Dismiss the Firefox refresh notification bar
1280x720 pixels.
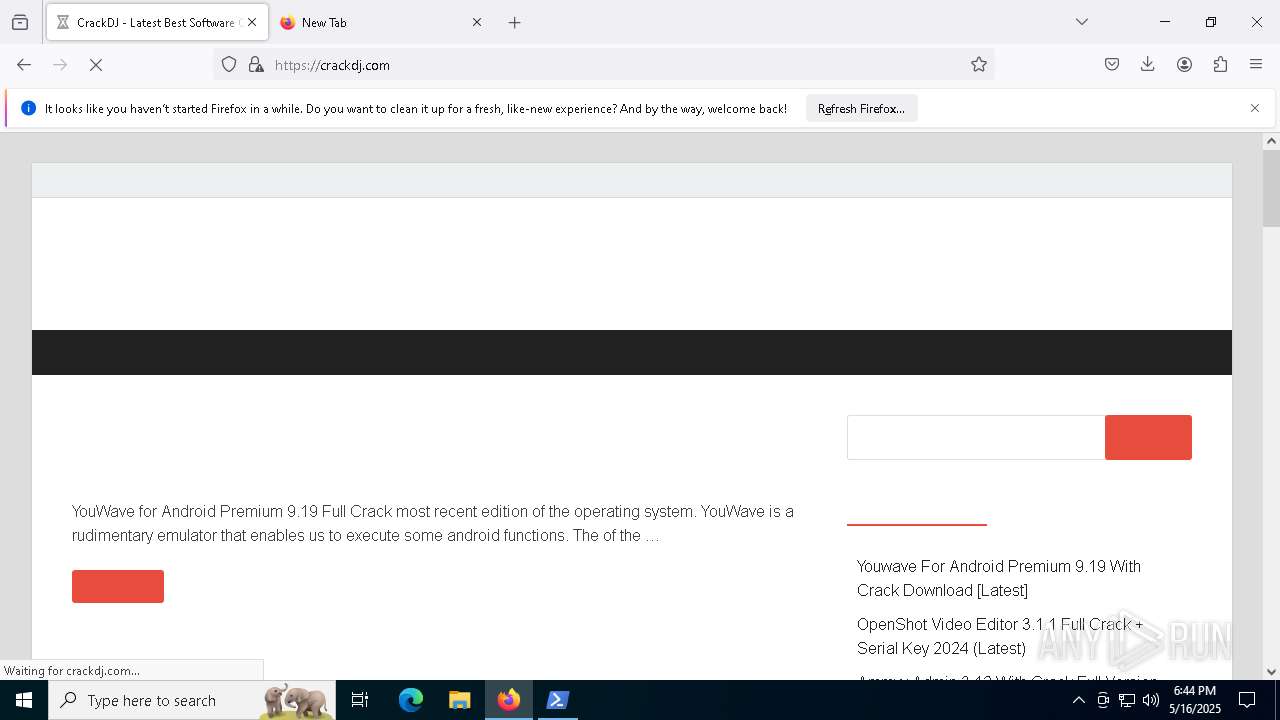coord(1255,108)
